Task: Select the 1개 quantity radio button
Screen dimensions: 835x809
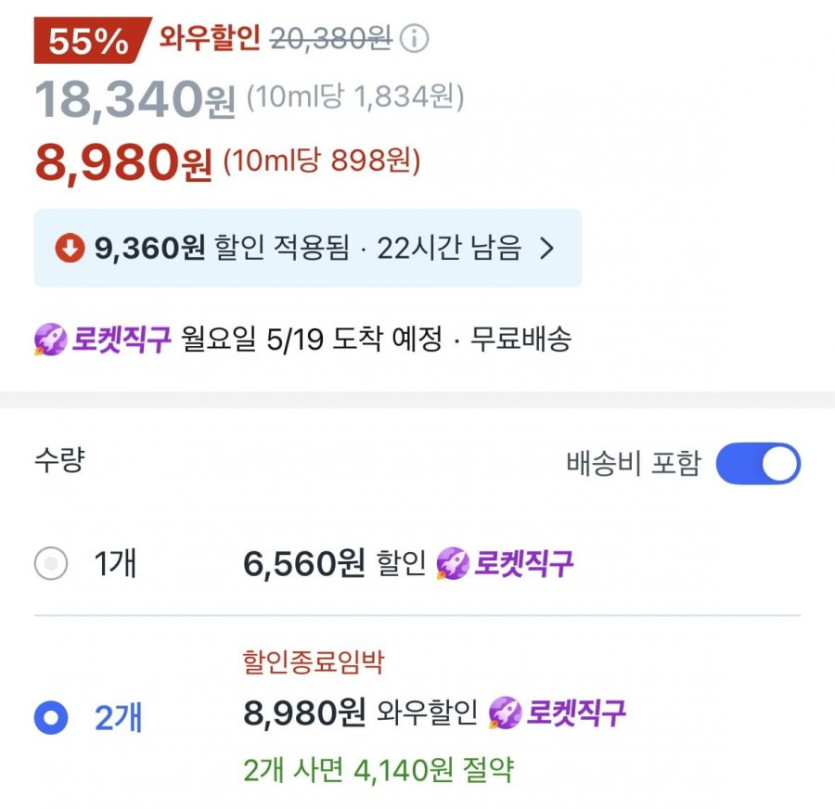Action: (x=50, y=565)
